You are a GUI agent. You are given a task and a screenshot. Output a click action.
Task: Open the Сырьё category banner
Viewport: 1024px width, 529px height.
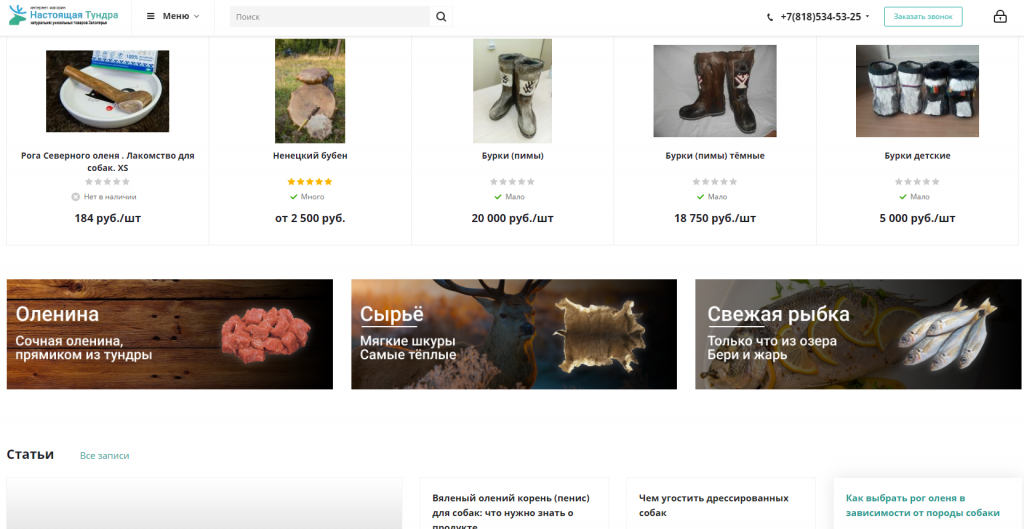(514, 334)
